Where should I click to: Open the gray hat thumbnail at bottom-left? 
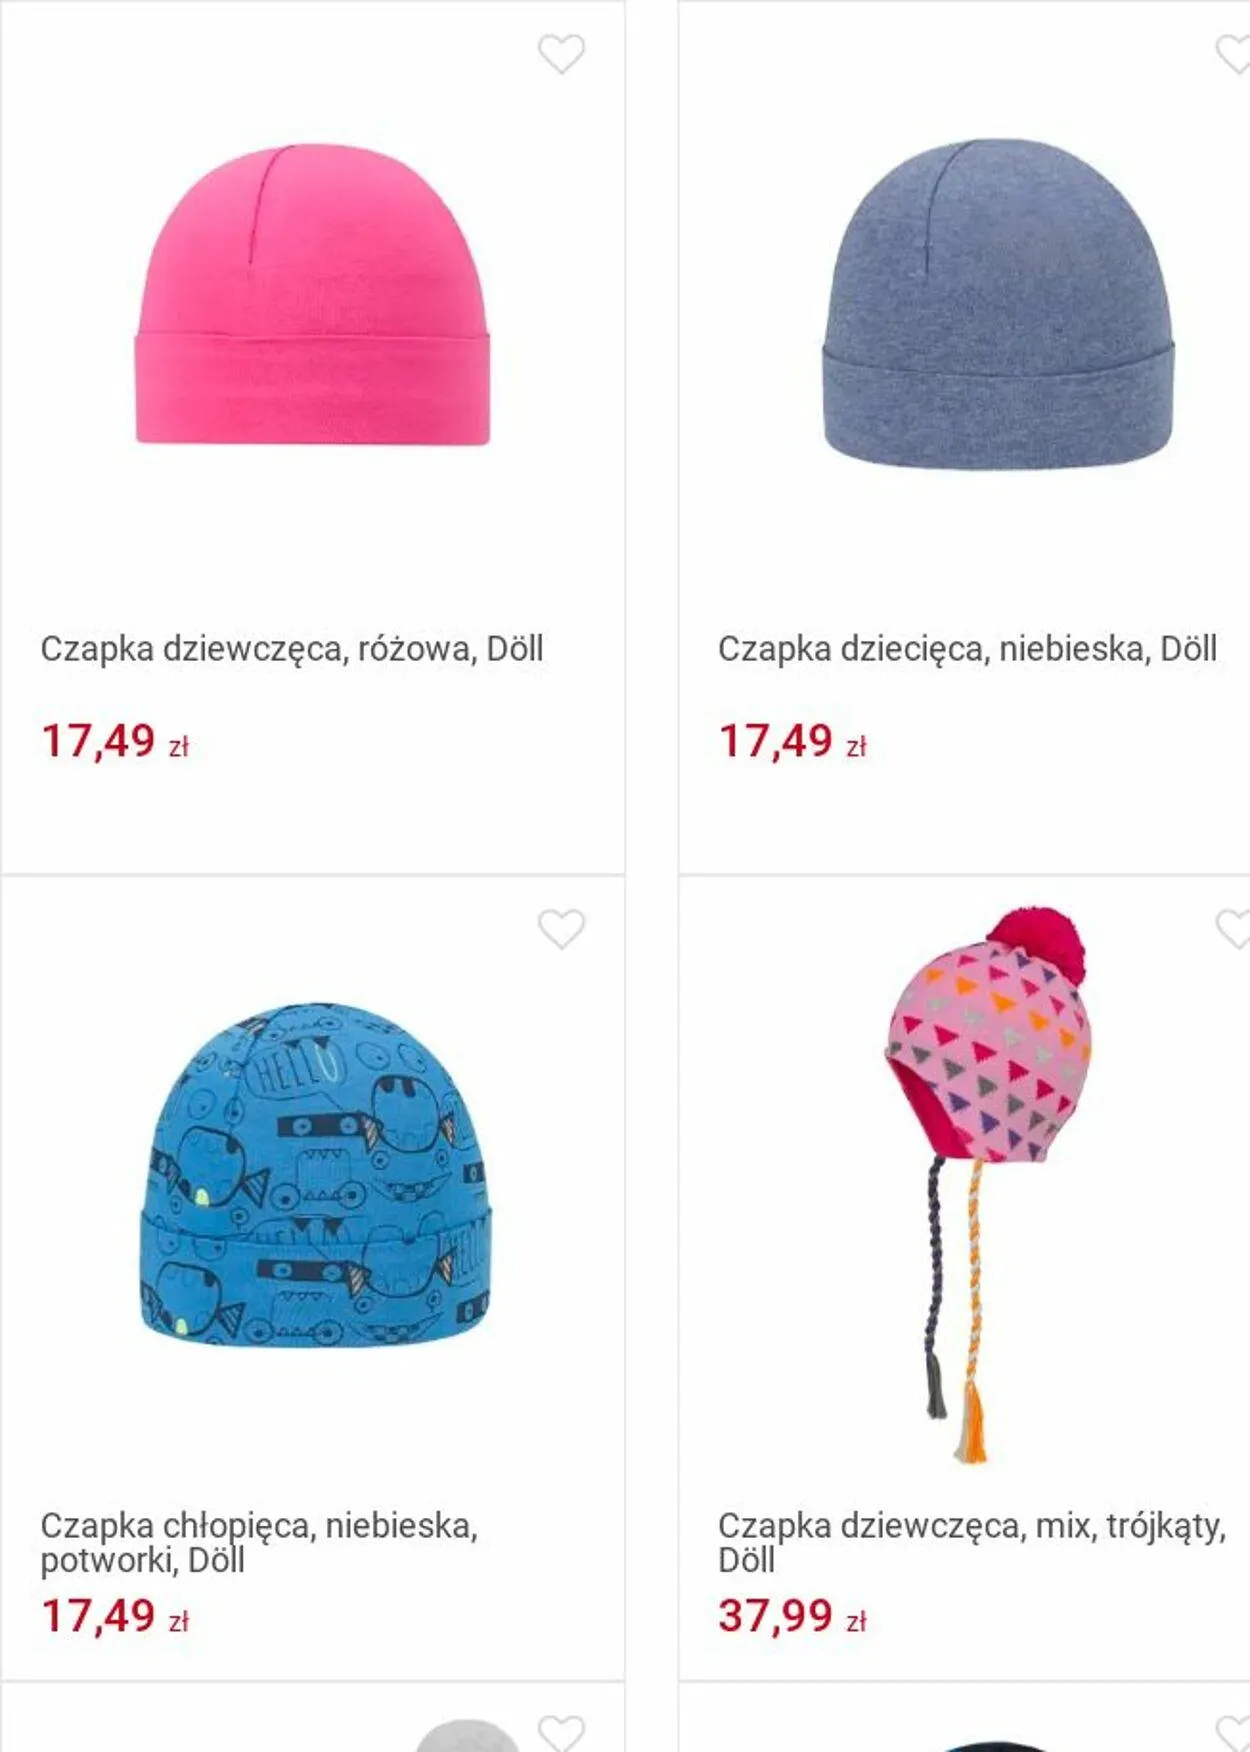(x=467, y=1735)
